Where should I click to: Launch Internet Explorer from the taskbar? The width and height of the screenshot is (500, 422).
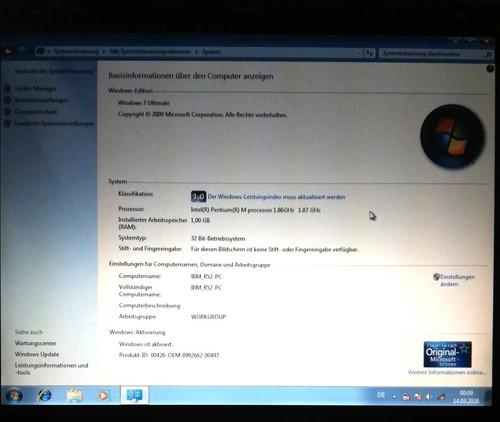[x=45, y=395]
